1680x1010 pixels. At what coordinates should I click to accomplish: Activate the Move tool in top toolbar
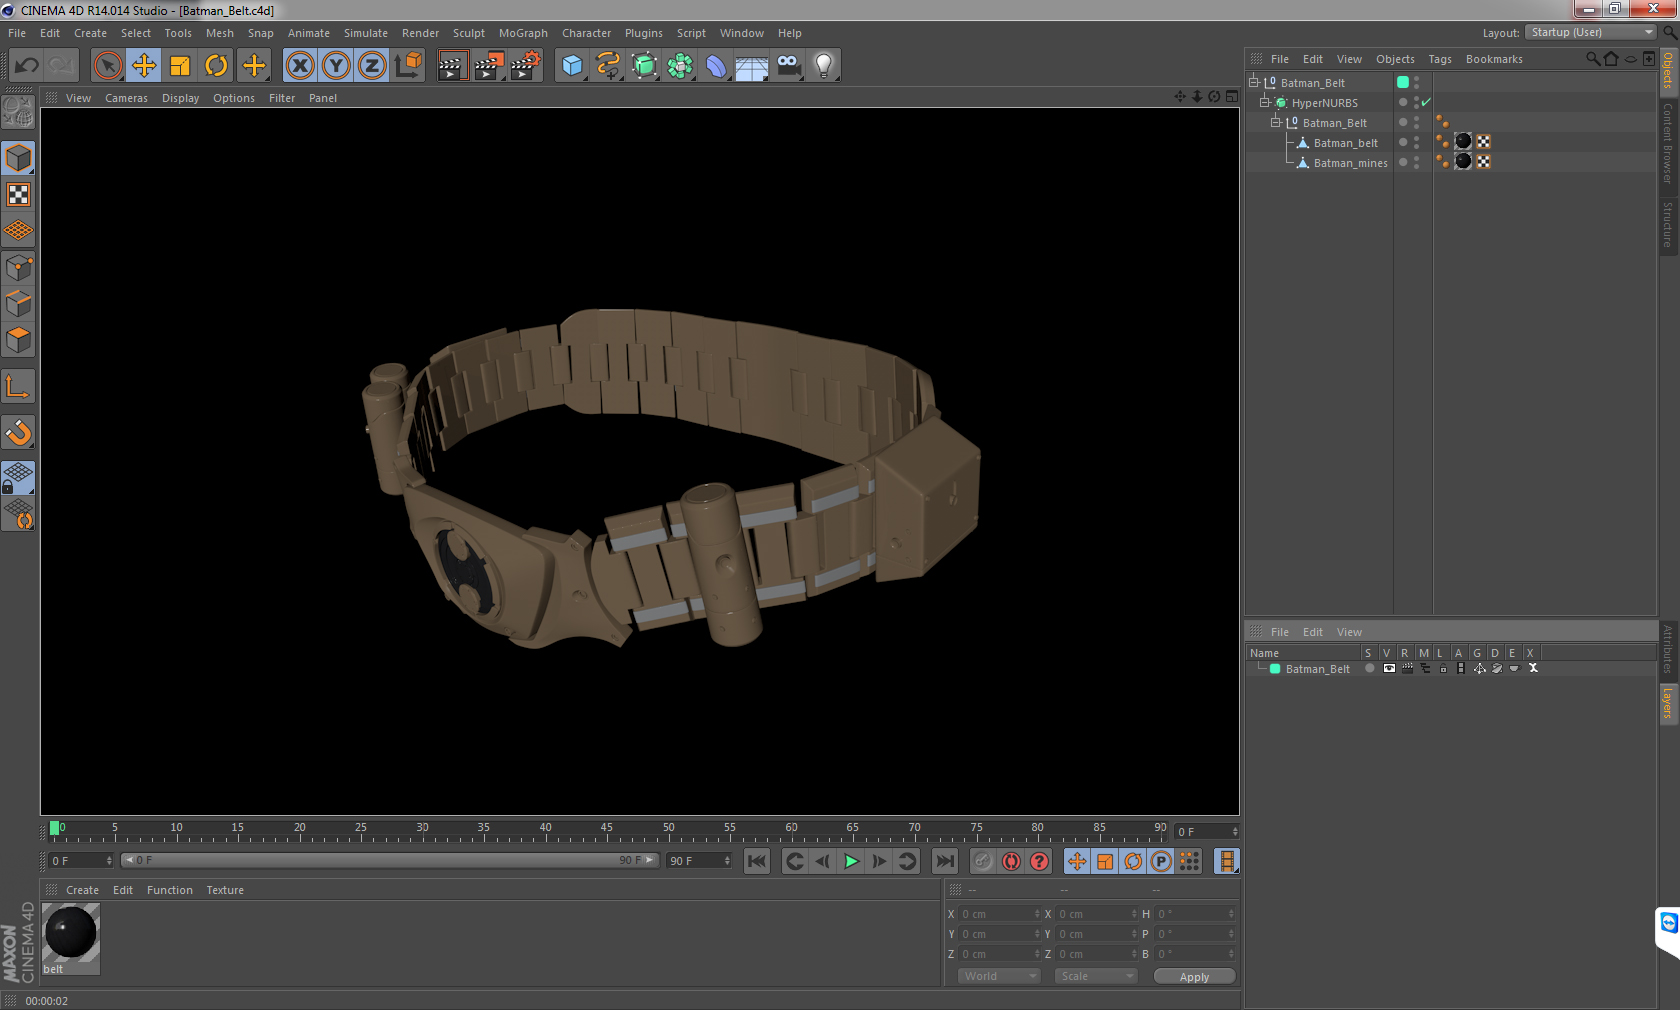[144, 66]
